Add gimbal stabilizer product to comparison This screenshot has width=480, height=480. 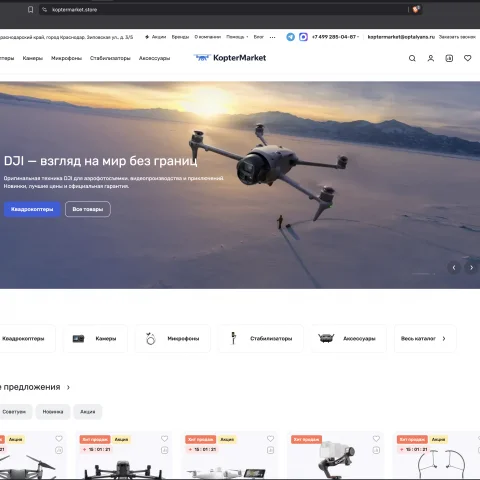pos(376,450)
